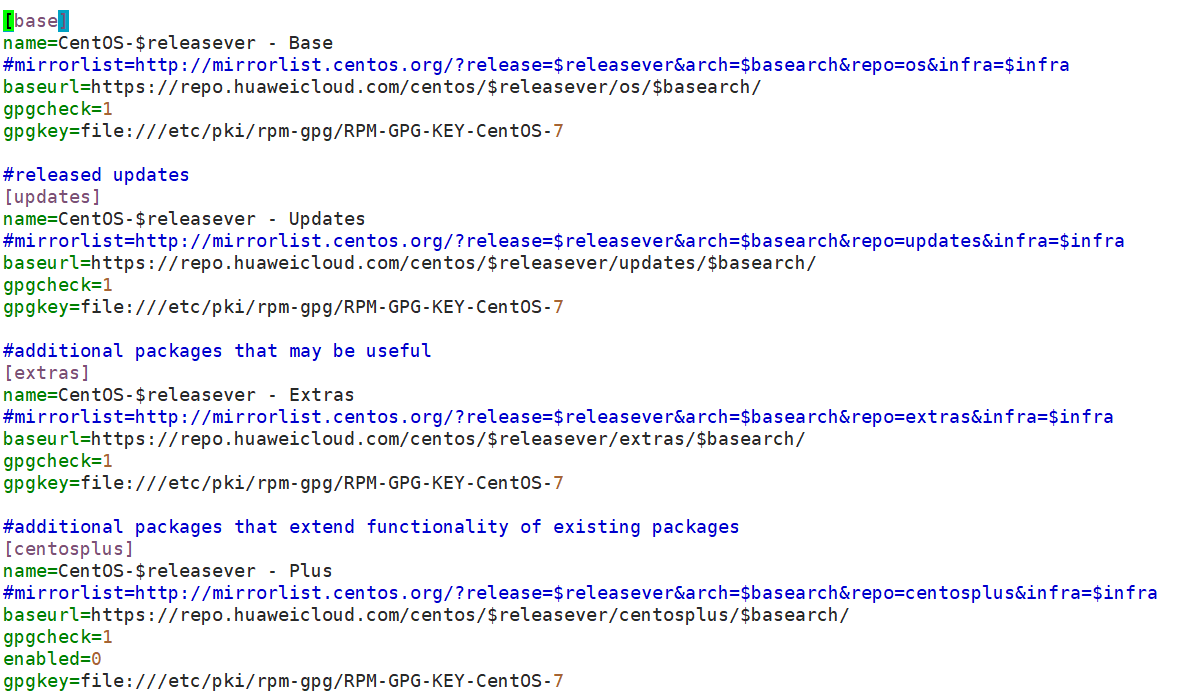
Task: Click the [base] section header
Action: click(36, 21)
